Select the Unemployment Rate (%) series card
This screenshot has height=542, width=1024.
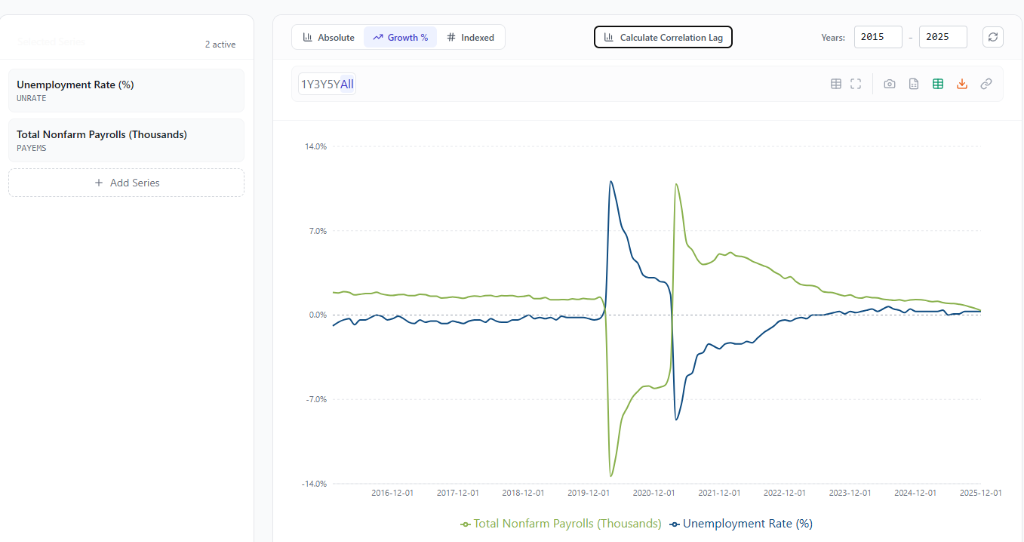[x=126, y=90]
